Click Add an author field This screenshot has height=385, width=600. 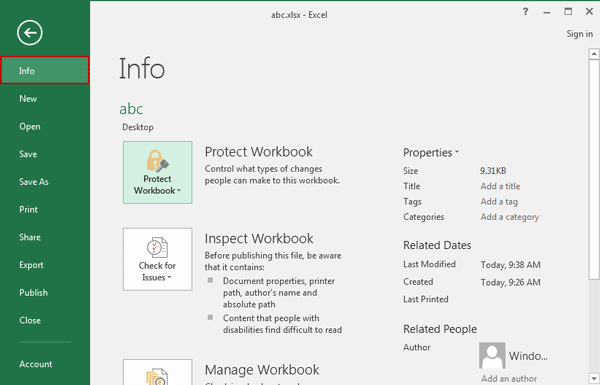(509, 378)
